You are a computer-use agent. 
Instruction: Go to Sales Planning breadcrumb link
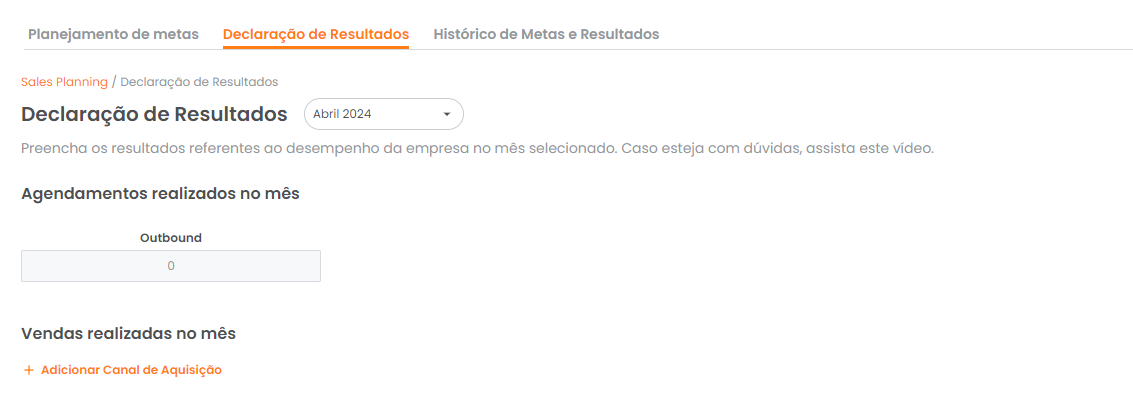point(64,81)
